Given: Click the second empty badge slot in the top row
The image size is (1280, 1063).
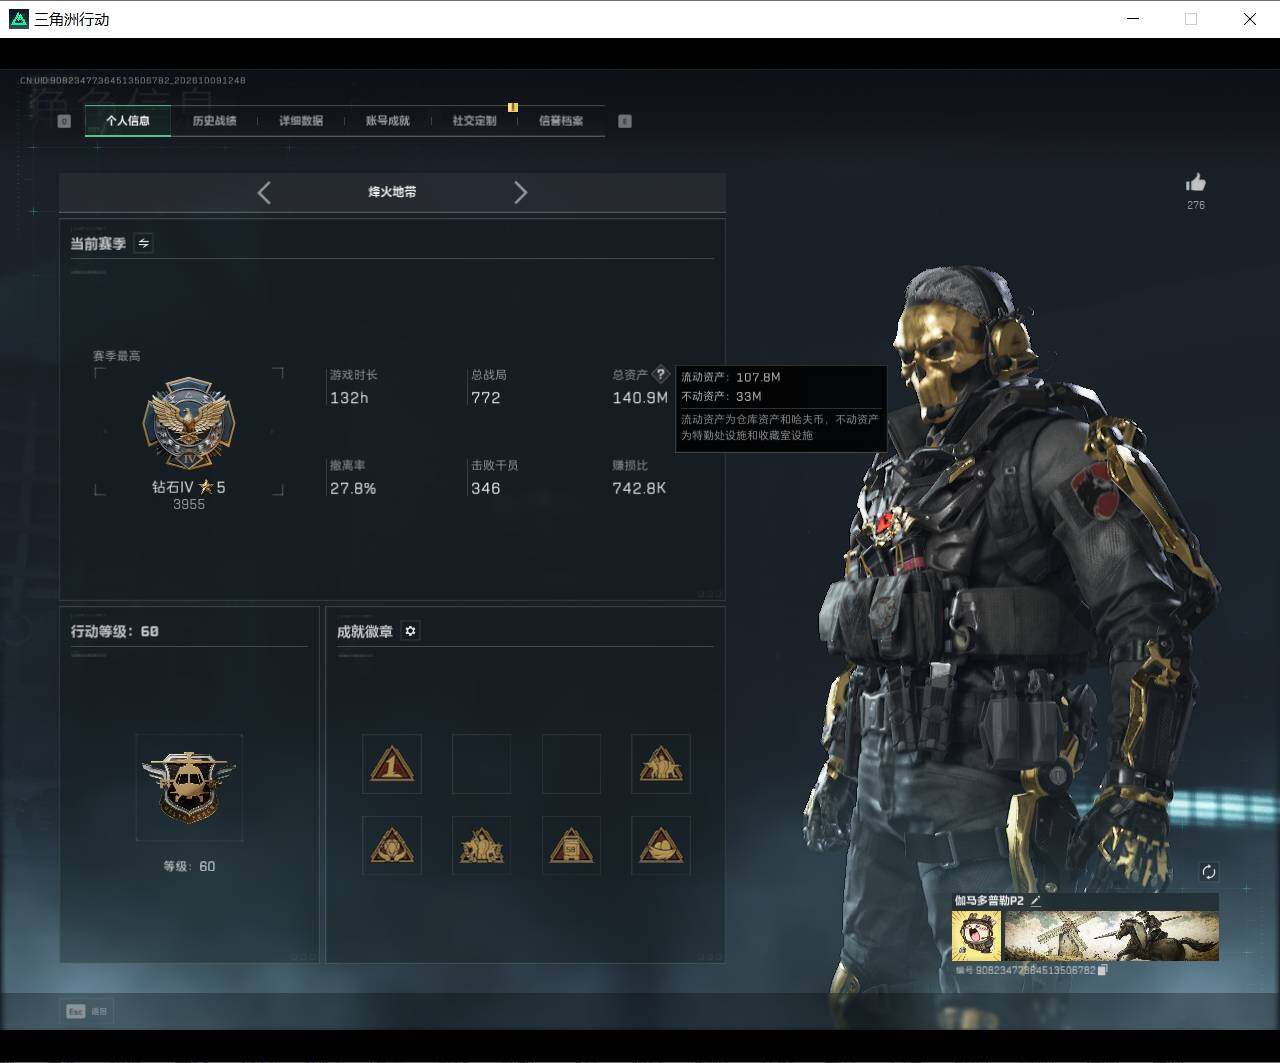Looking at the screenshot, I should (481, 764).
